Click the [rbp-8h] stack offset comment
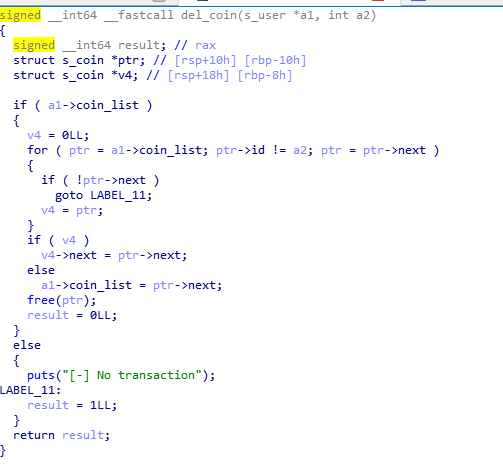The image size is (503, 473). click(x=265, y=75)
